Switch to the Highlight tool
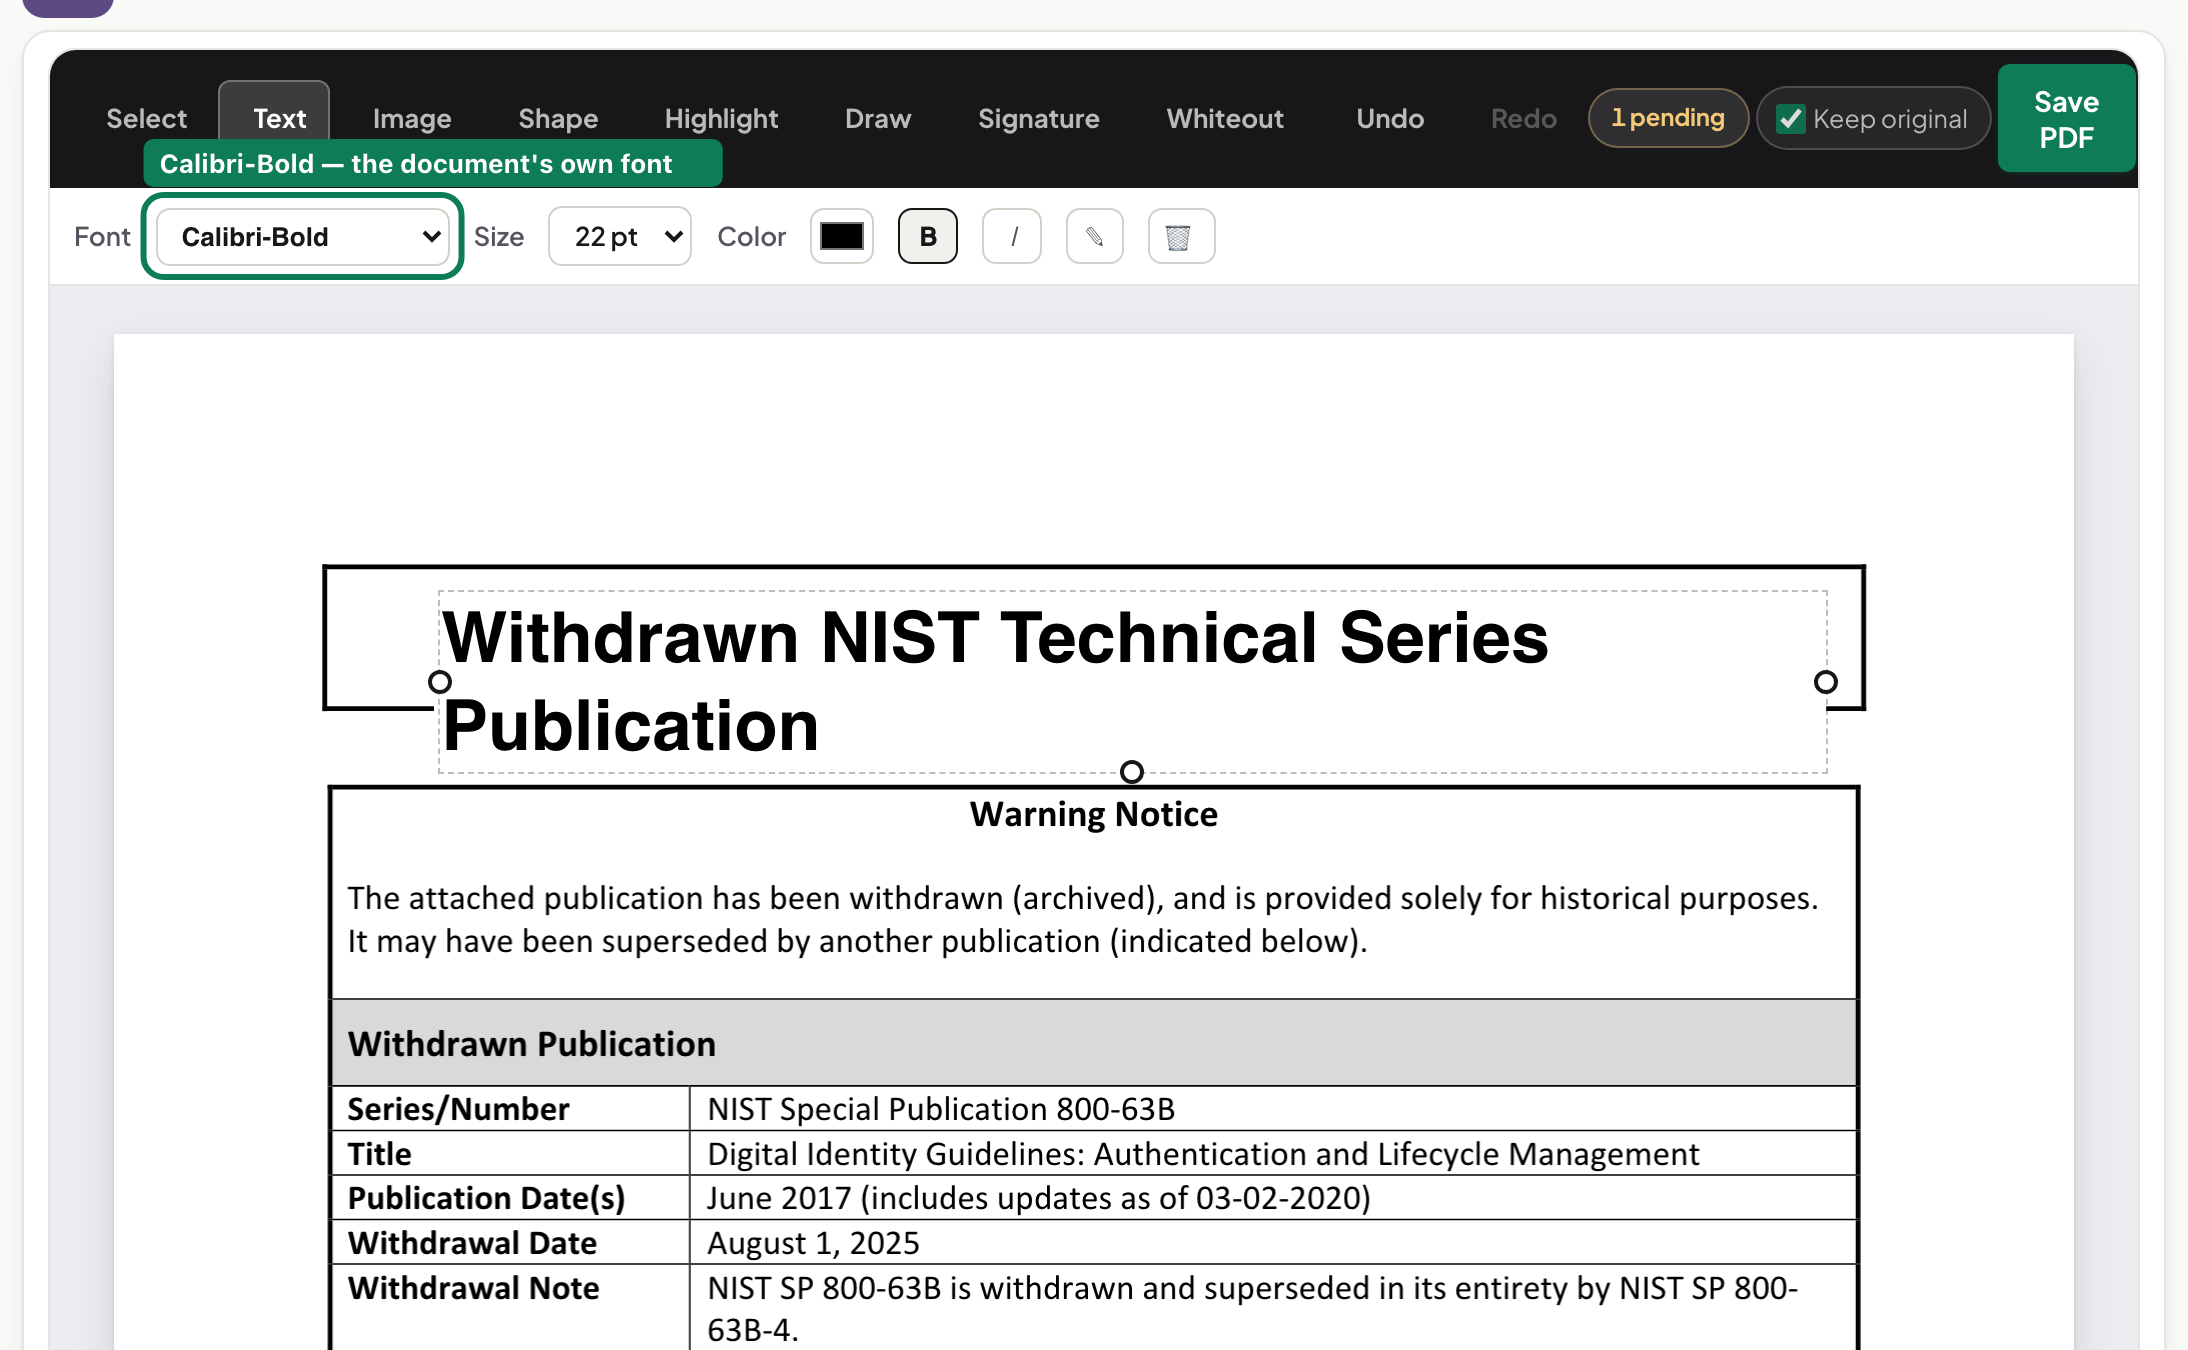This screenshot has width=2188, height=1350. [x=721, y=119]
